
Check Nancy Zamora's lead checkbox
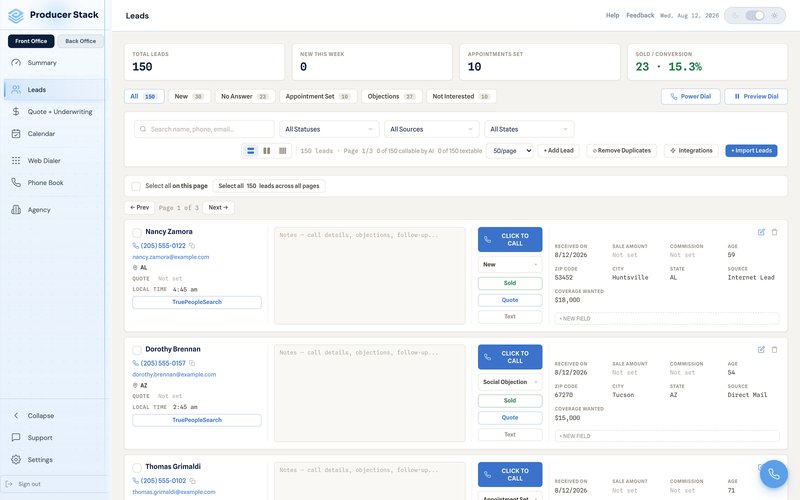click(137, 233)
